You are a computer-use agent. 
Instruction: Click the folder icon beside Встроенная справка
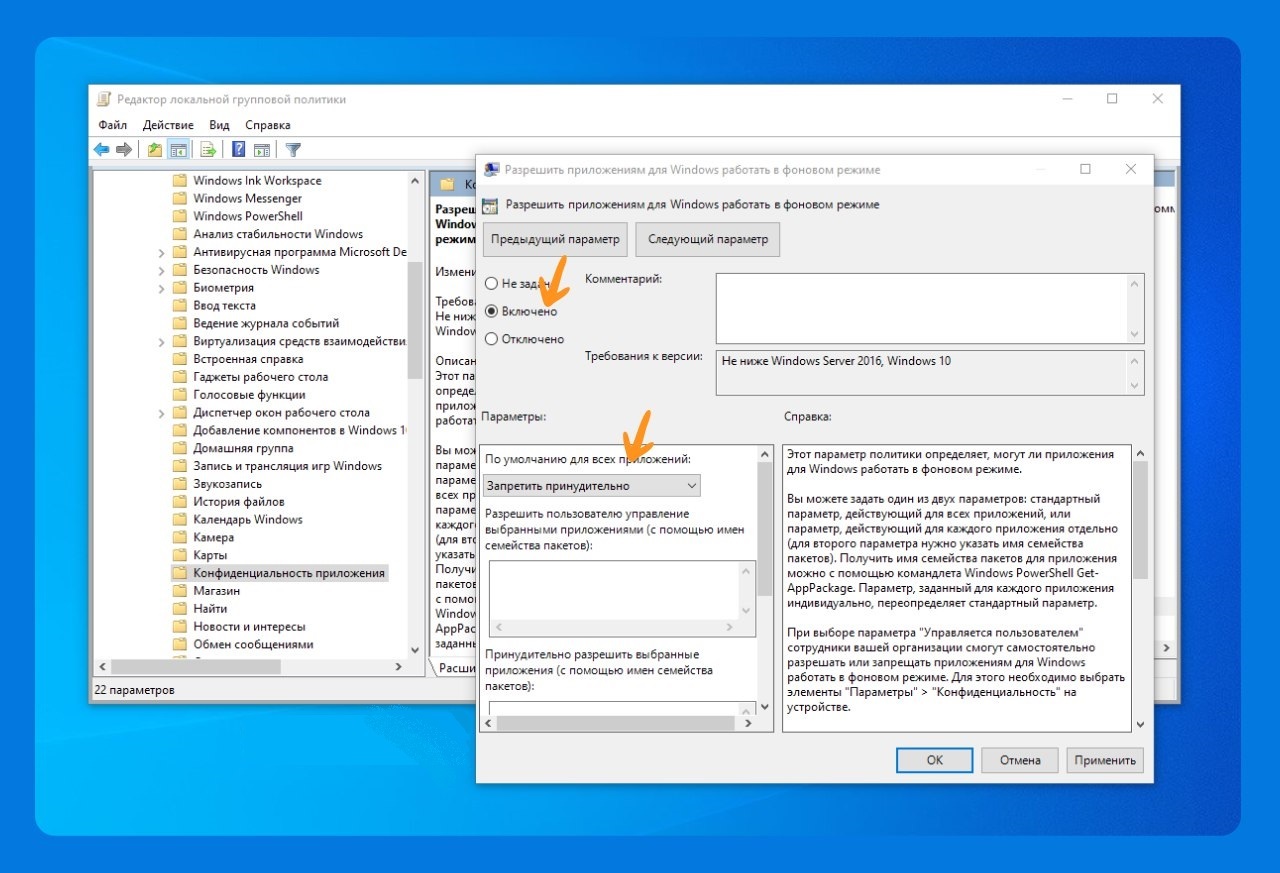(180, 359)
